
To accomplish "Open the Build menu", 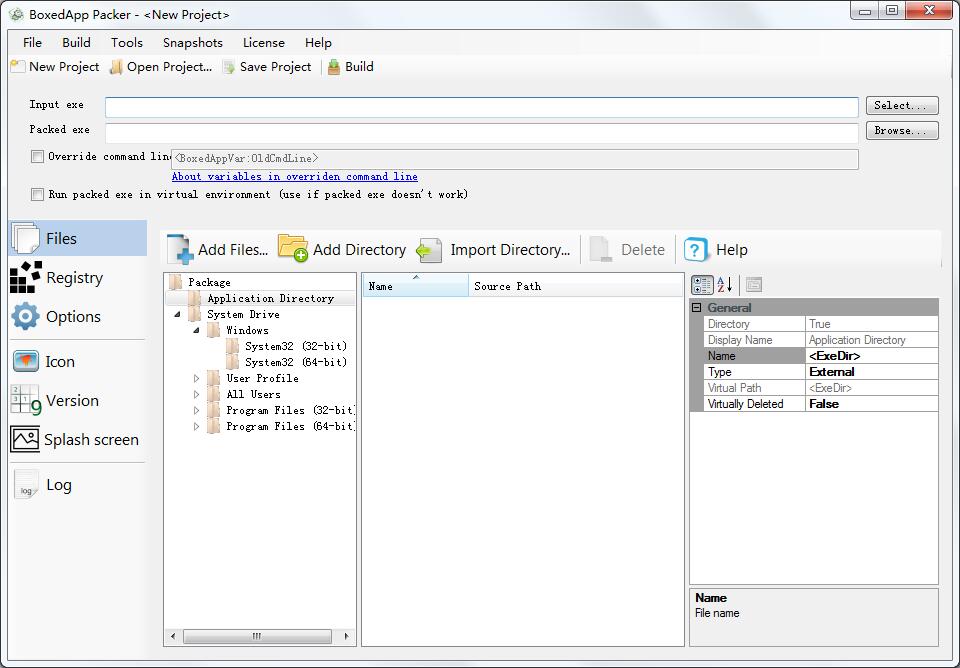I will (x=77, y=42).
